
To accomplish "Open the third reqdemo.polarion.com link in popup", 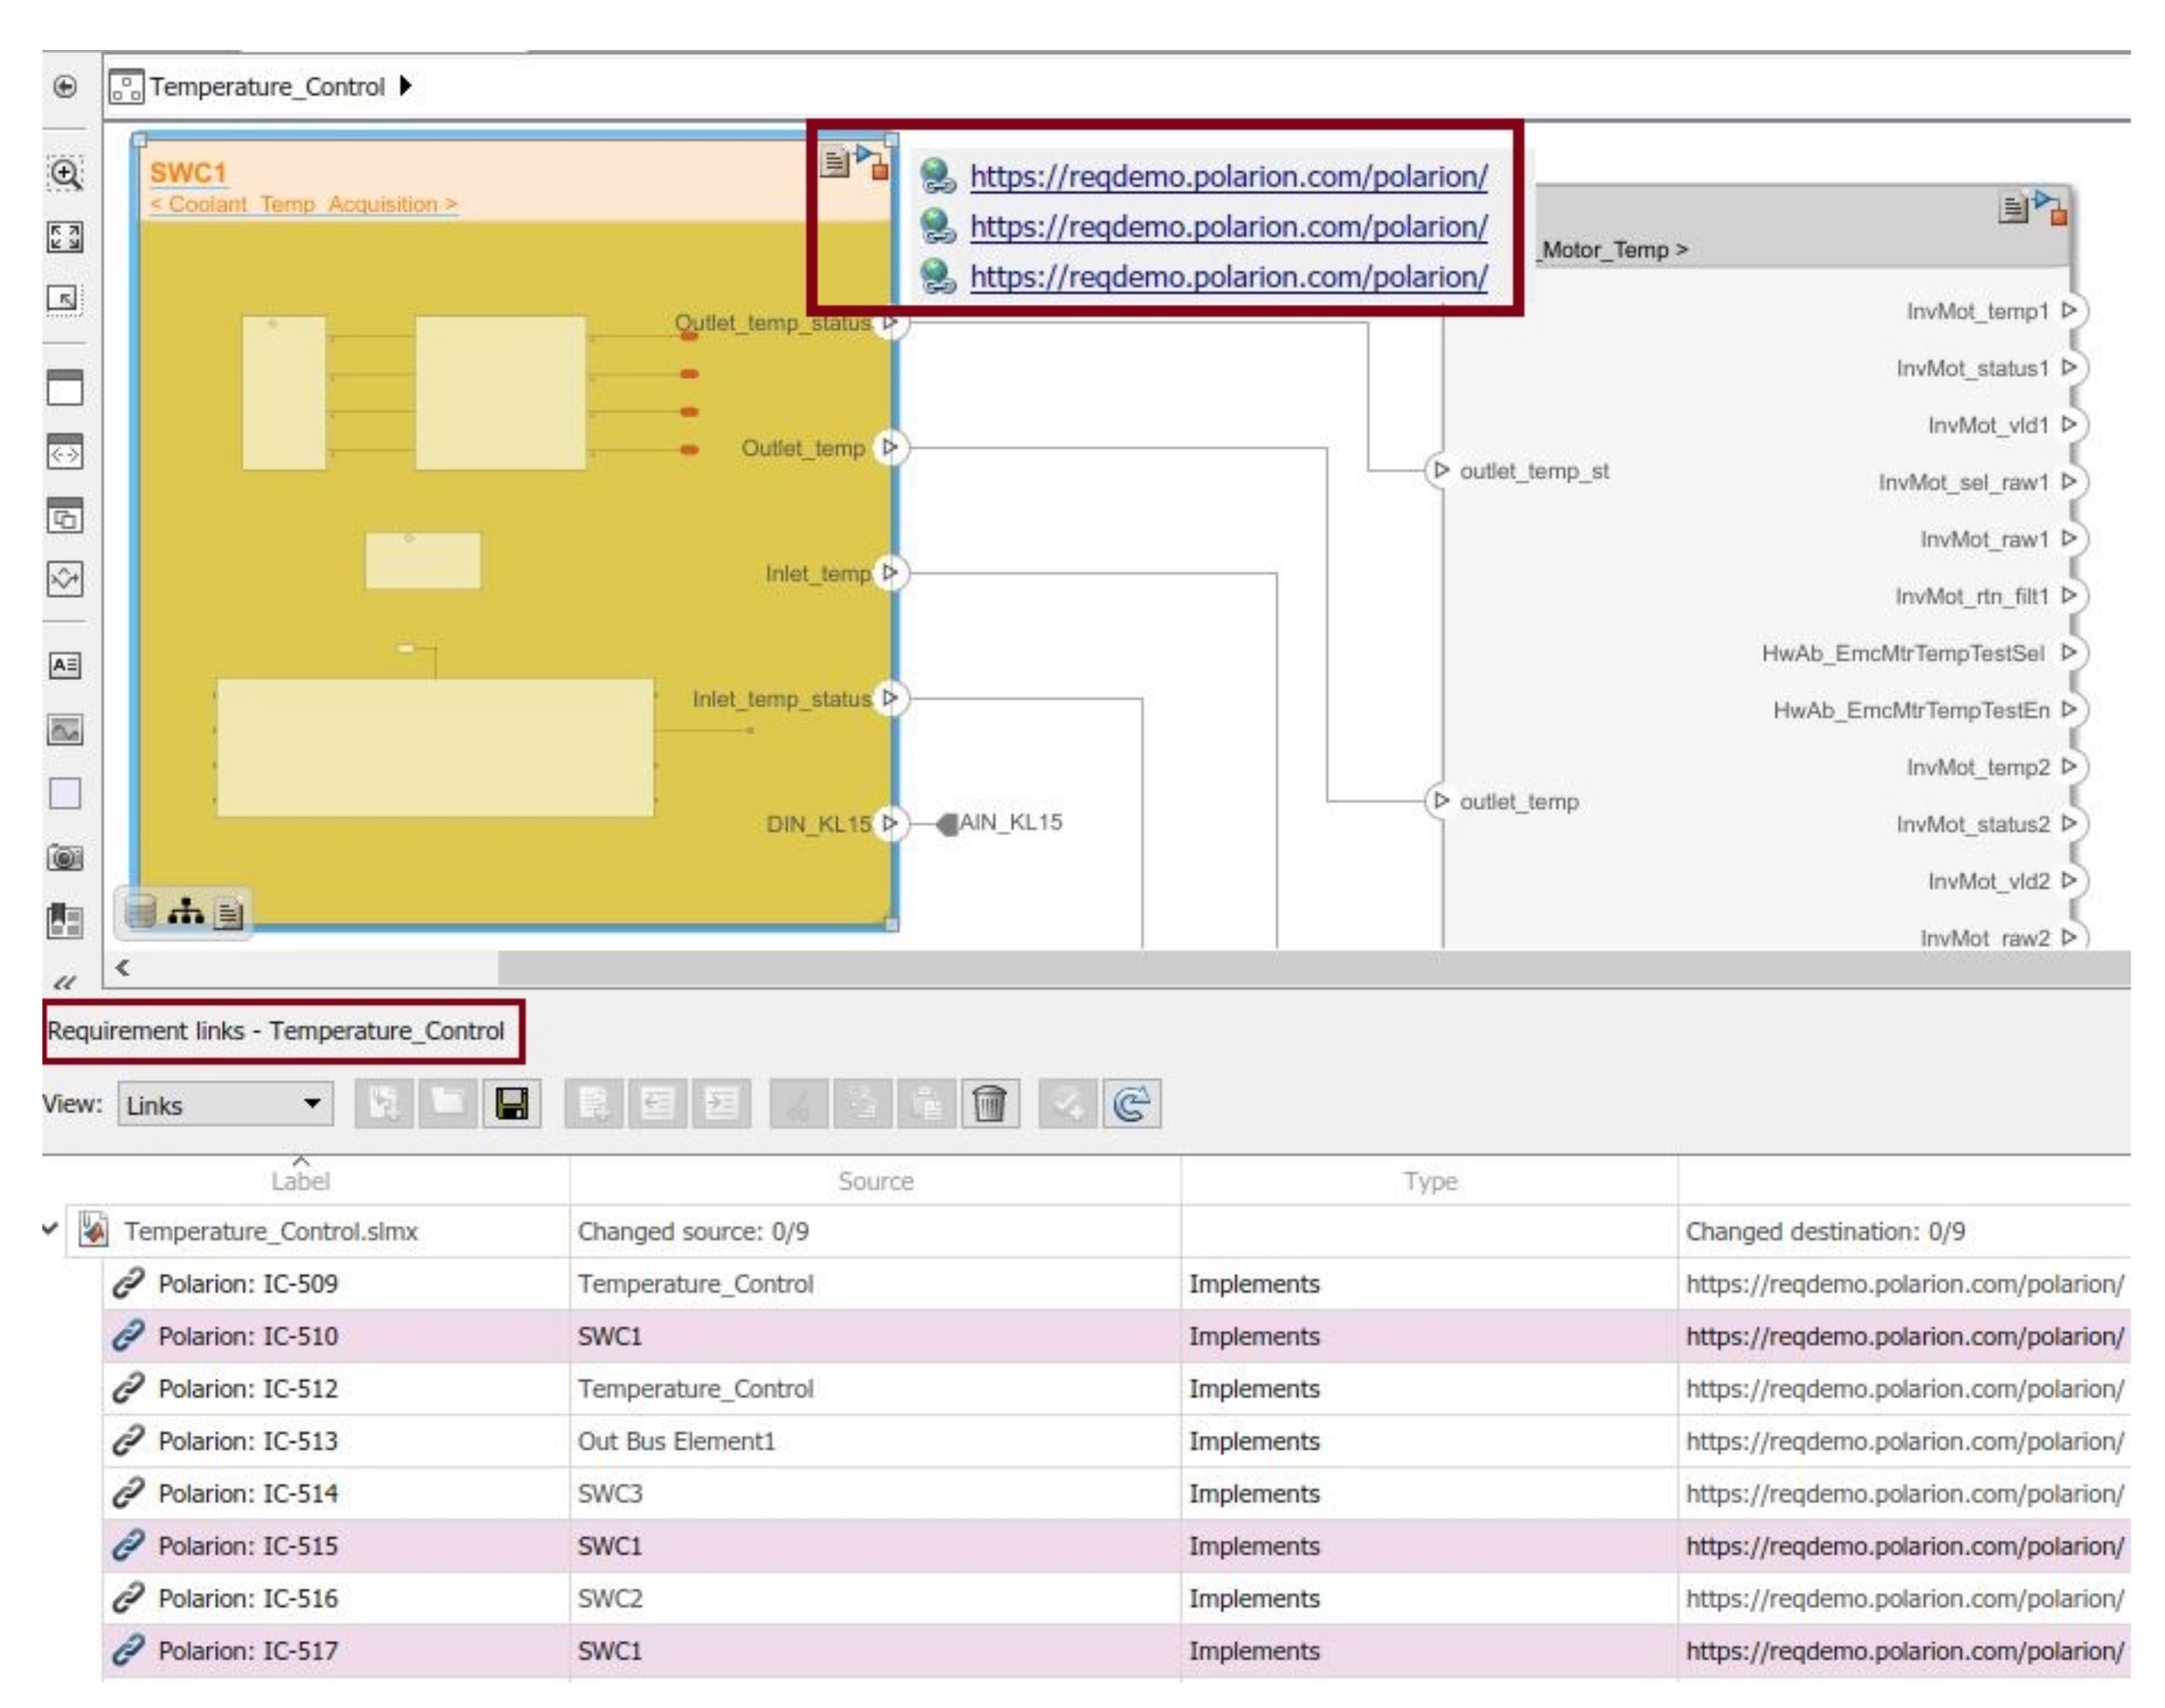I will coord(1228,276).
